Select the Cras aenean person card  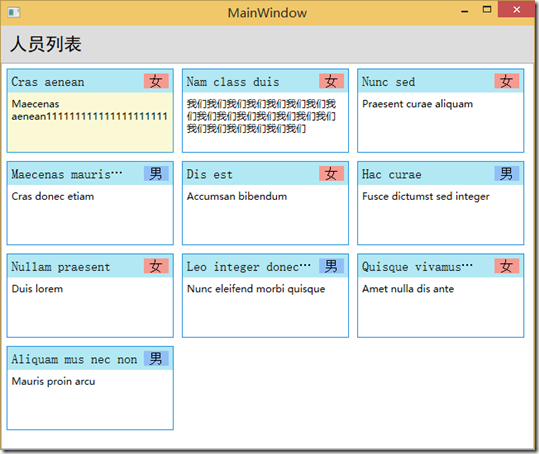click(90, 111)
